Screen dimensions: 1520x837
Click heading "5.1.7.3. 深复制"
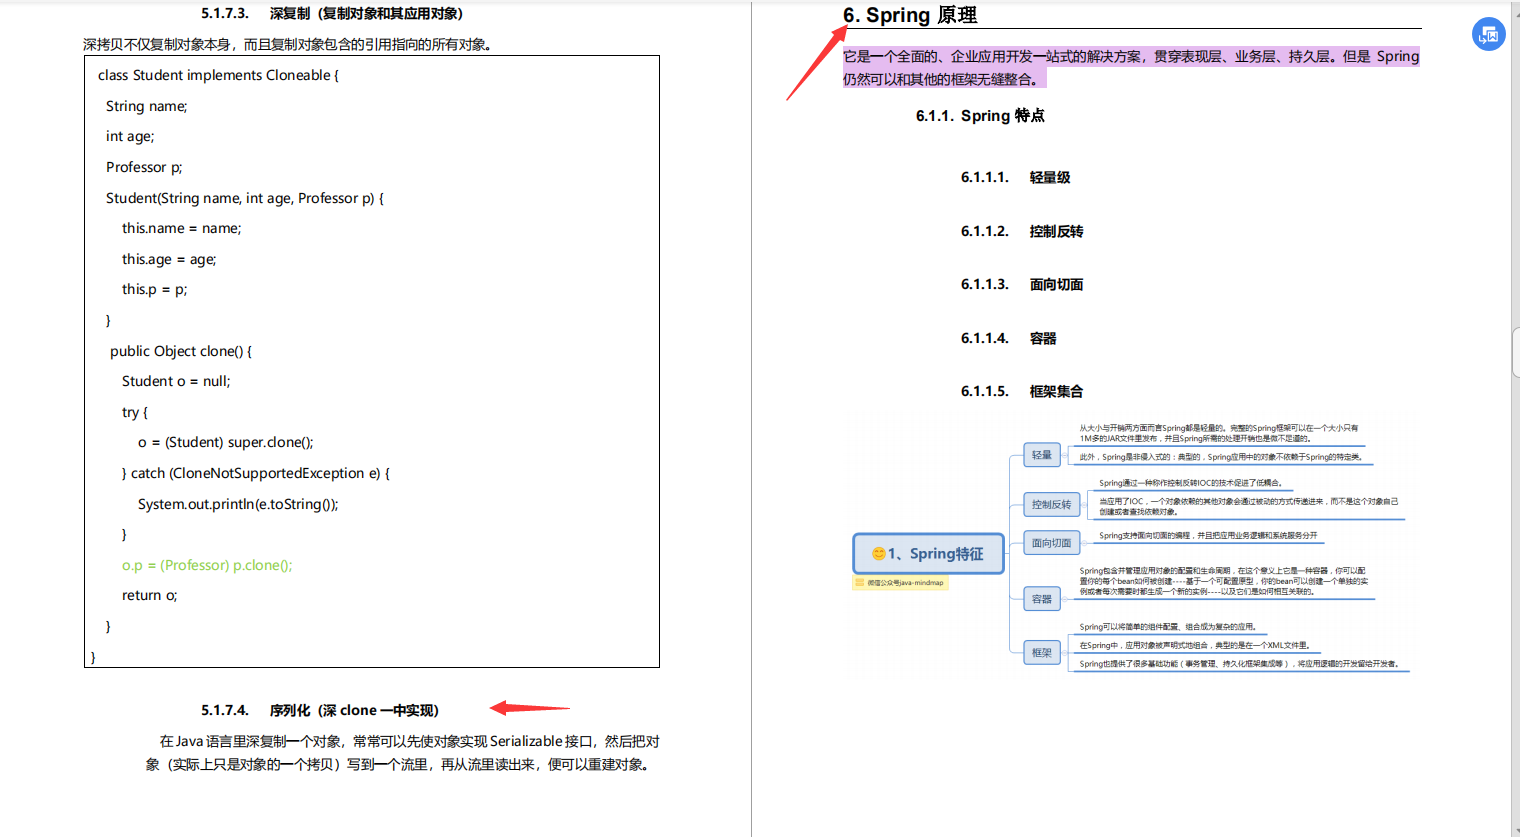332,14
